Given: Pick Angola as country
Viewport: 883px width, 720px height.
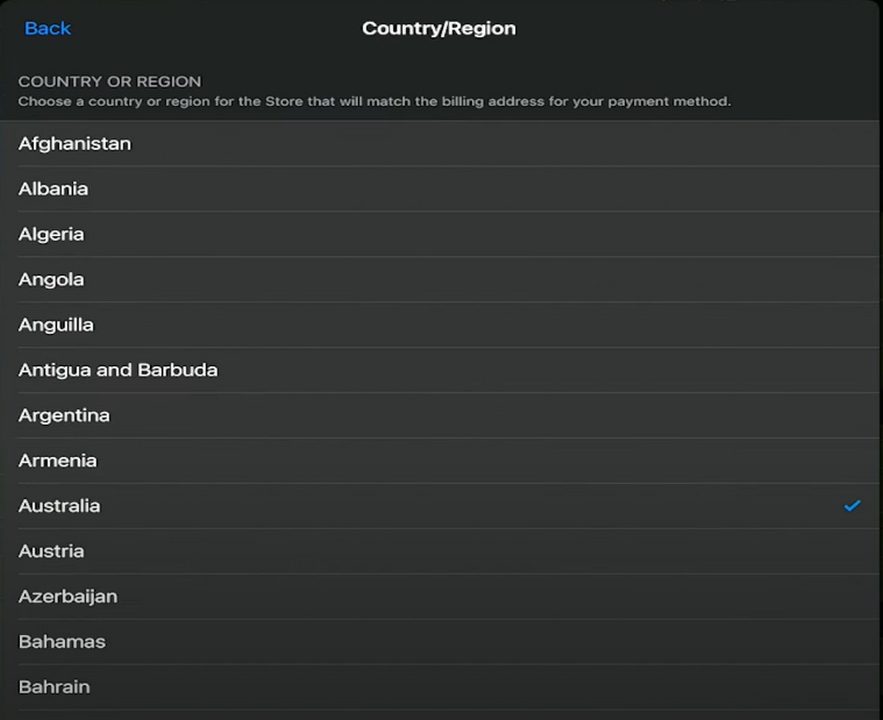Looking at the screenshot, I should pyautogui.click(x=51, y=279).
